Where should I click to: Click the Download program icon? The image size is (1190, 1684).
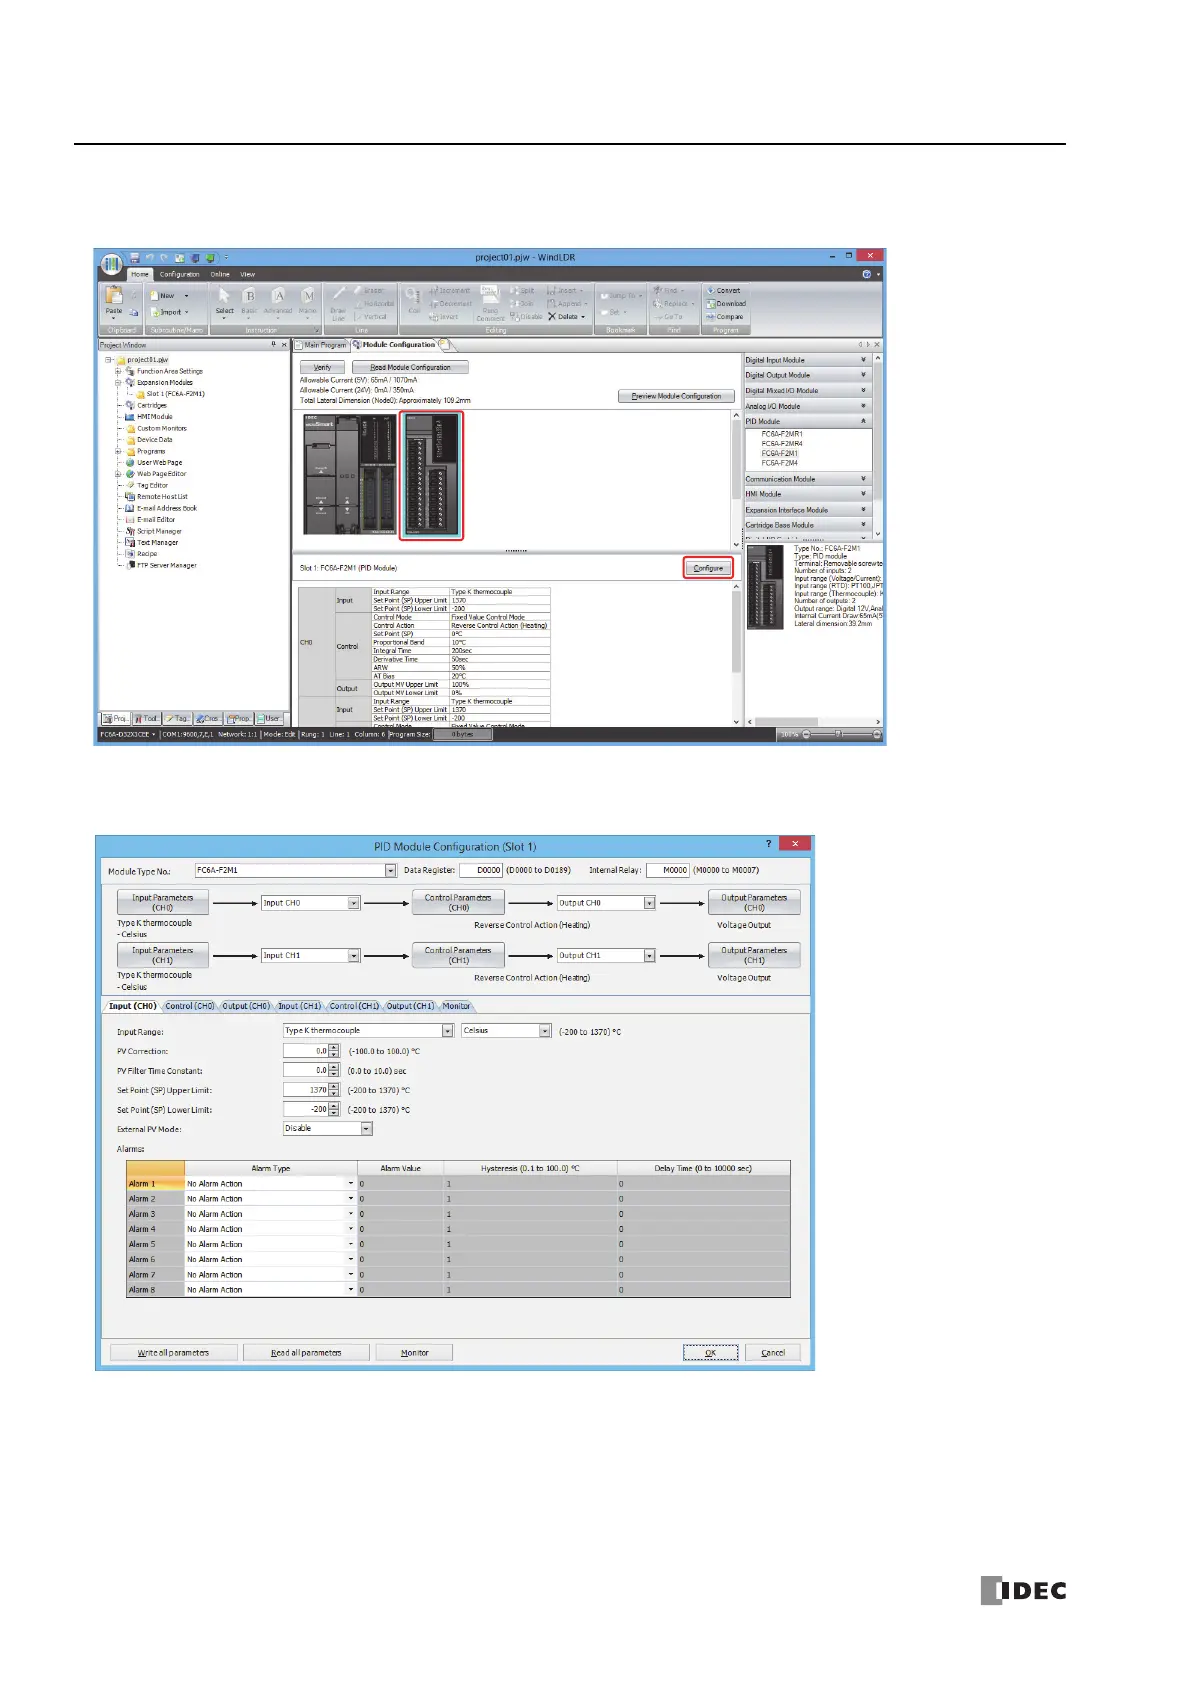[x=710, y=304]
